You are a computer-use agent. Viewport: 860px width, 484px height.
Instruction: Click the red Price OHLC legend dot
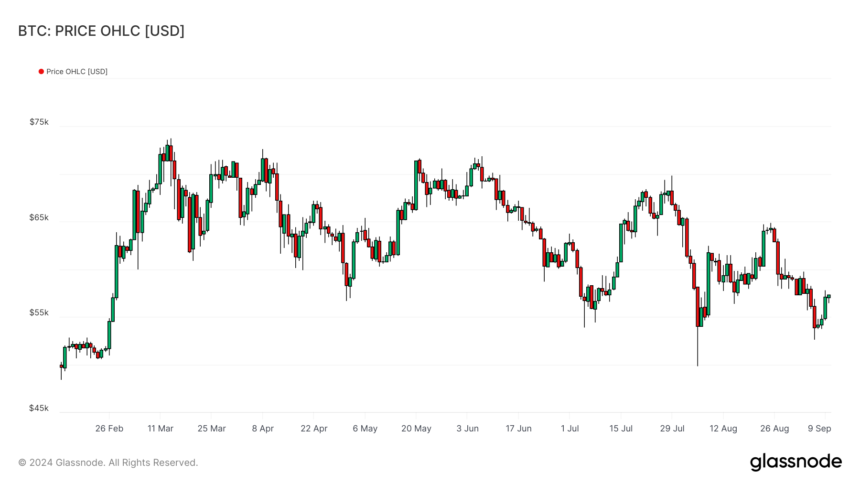[x=41, y=71]
